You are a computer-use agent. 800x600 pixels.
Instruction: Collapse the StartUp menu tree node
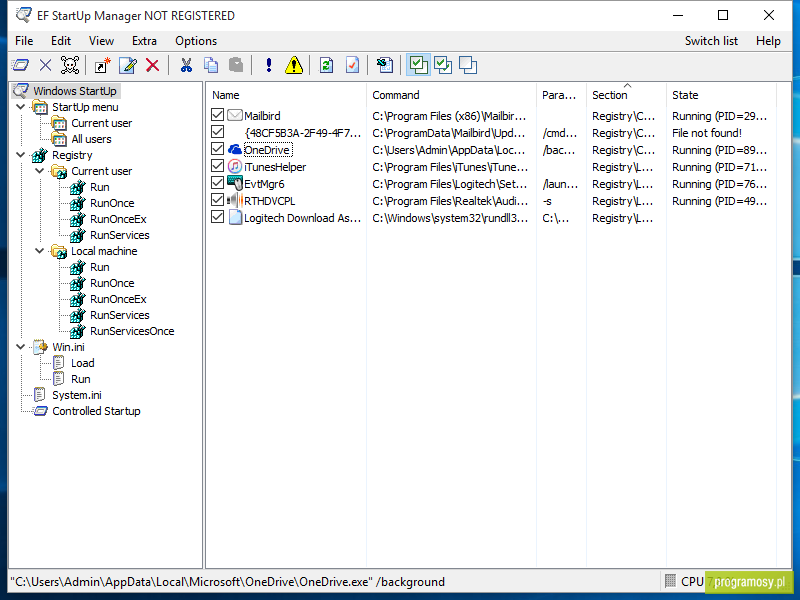(20, 107)
